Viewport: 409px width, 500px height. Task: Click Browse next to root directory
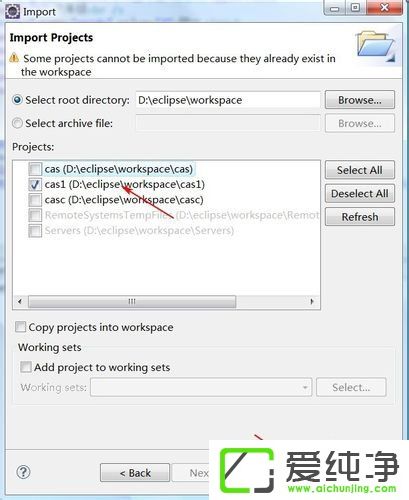tap(360, 100)
